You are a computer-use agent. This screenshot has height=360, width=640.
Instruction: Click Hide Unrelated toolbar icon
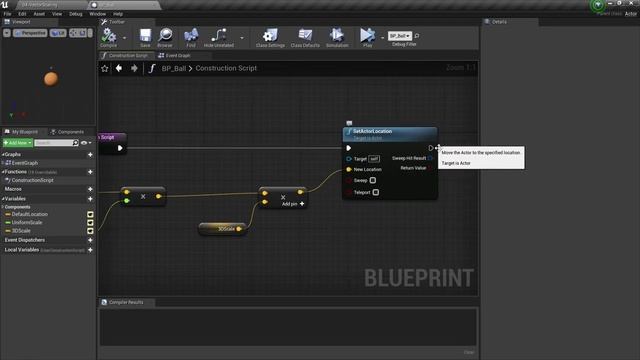218,36
